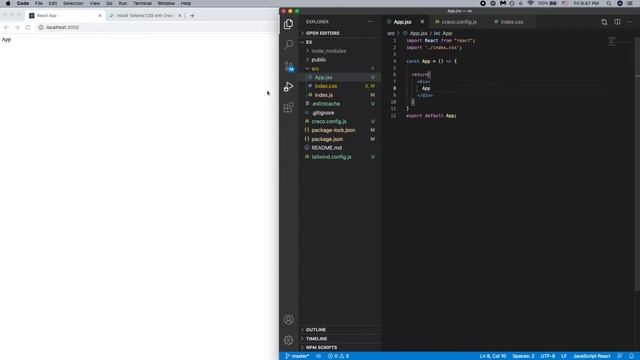The height and width of the screenshot is (360, 640).
Task: Open the View menu
Action: pos(95,3)
